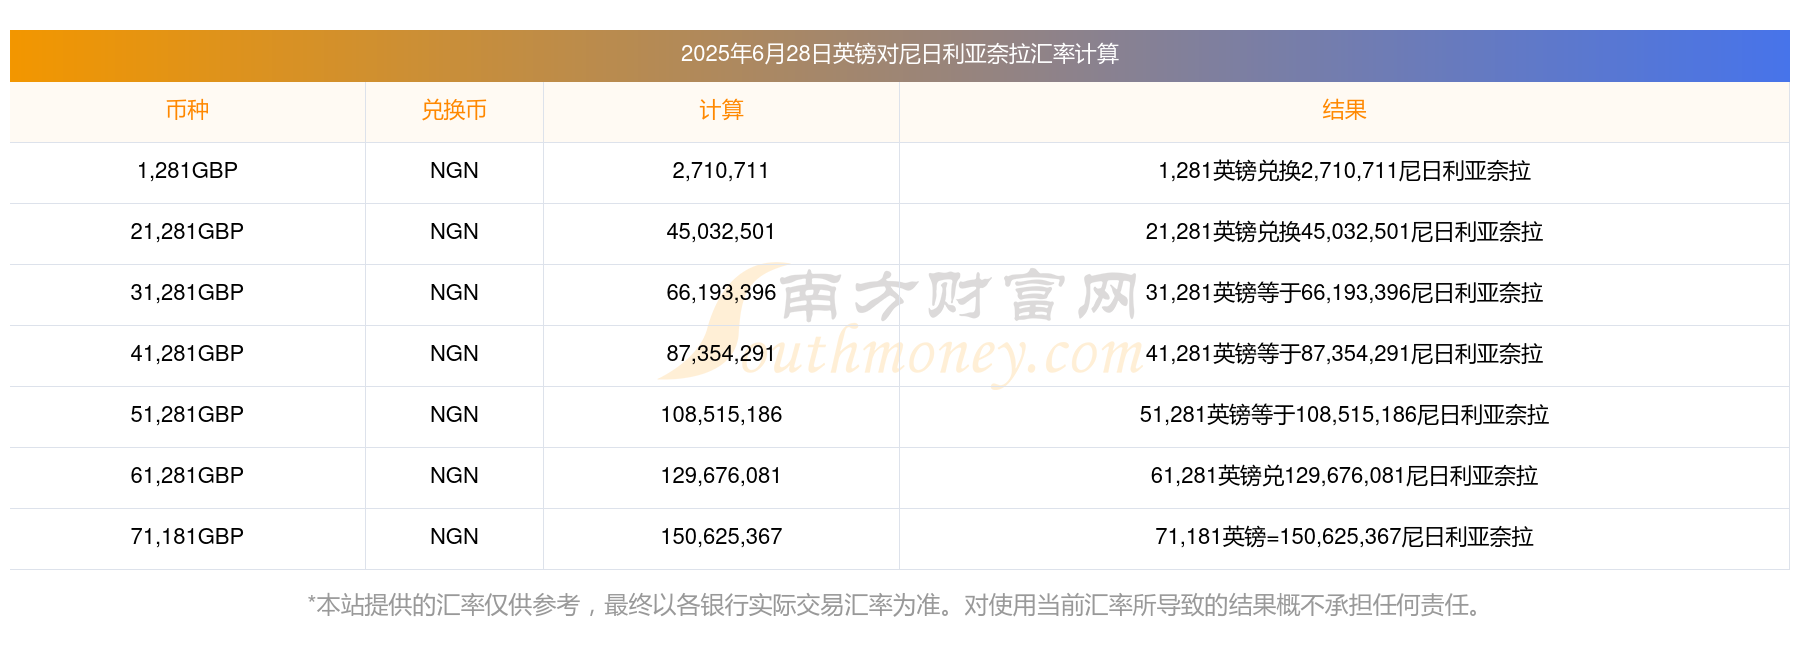Screen dimensions: 1800x650
Task: Click NGN in the 51,281GBP row
Action: pyautogui.click(x=454, y=415)
